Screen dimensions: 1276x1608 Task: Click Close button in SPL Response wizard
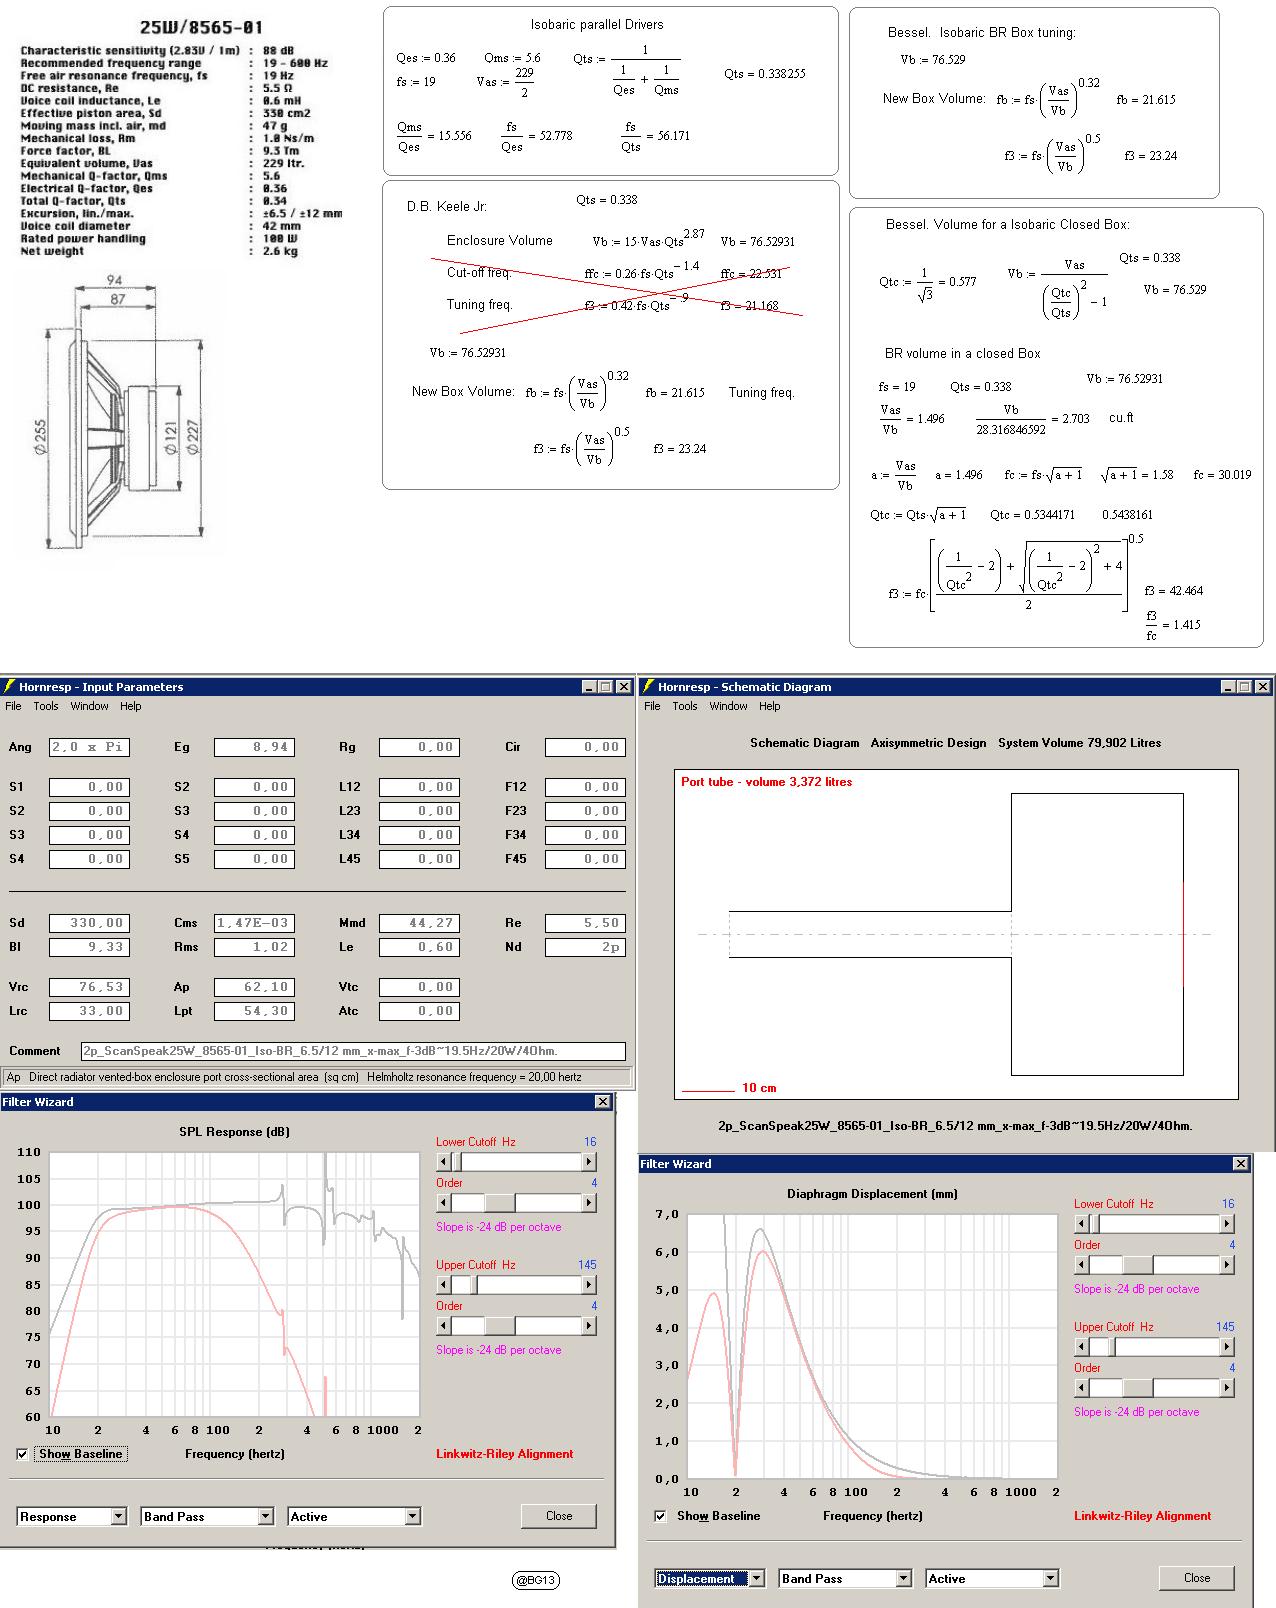coord(559,1516)
